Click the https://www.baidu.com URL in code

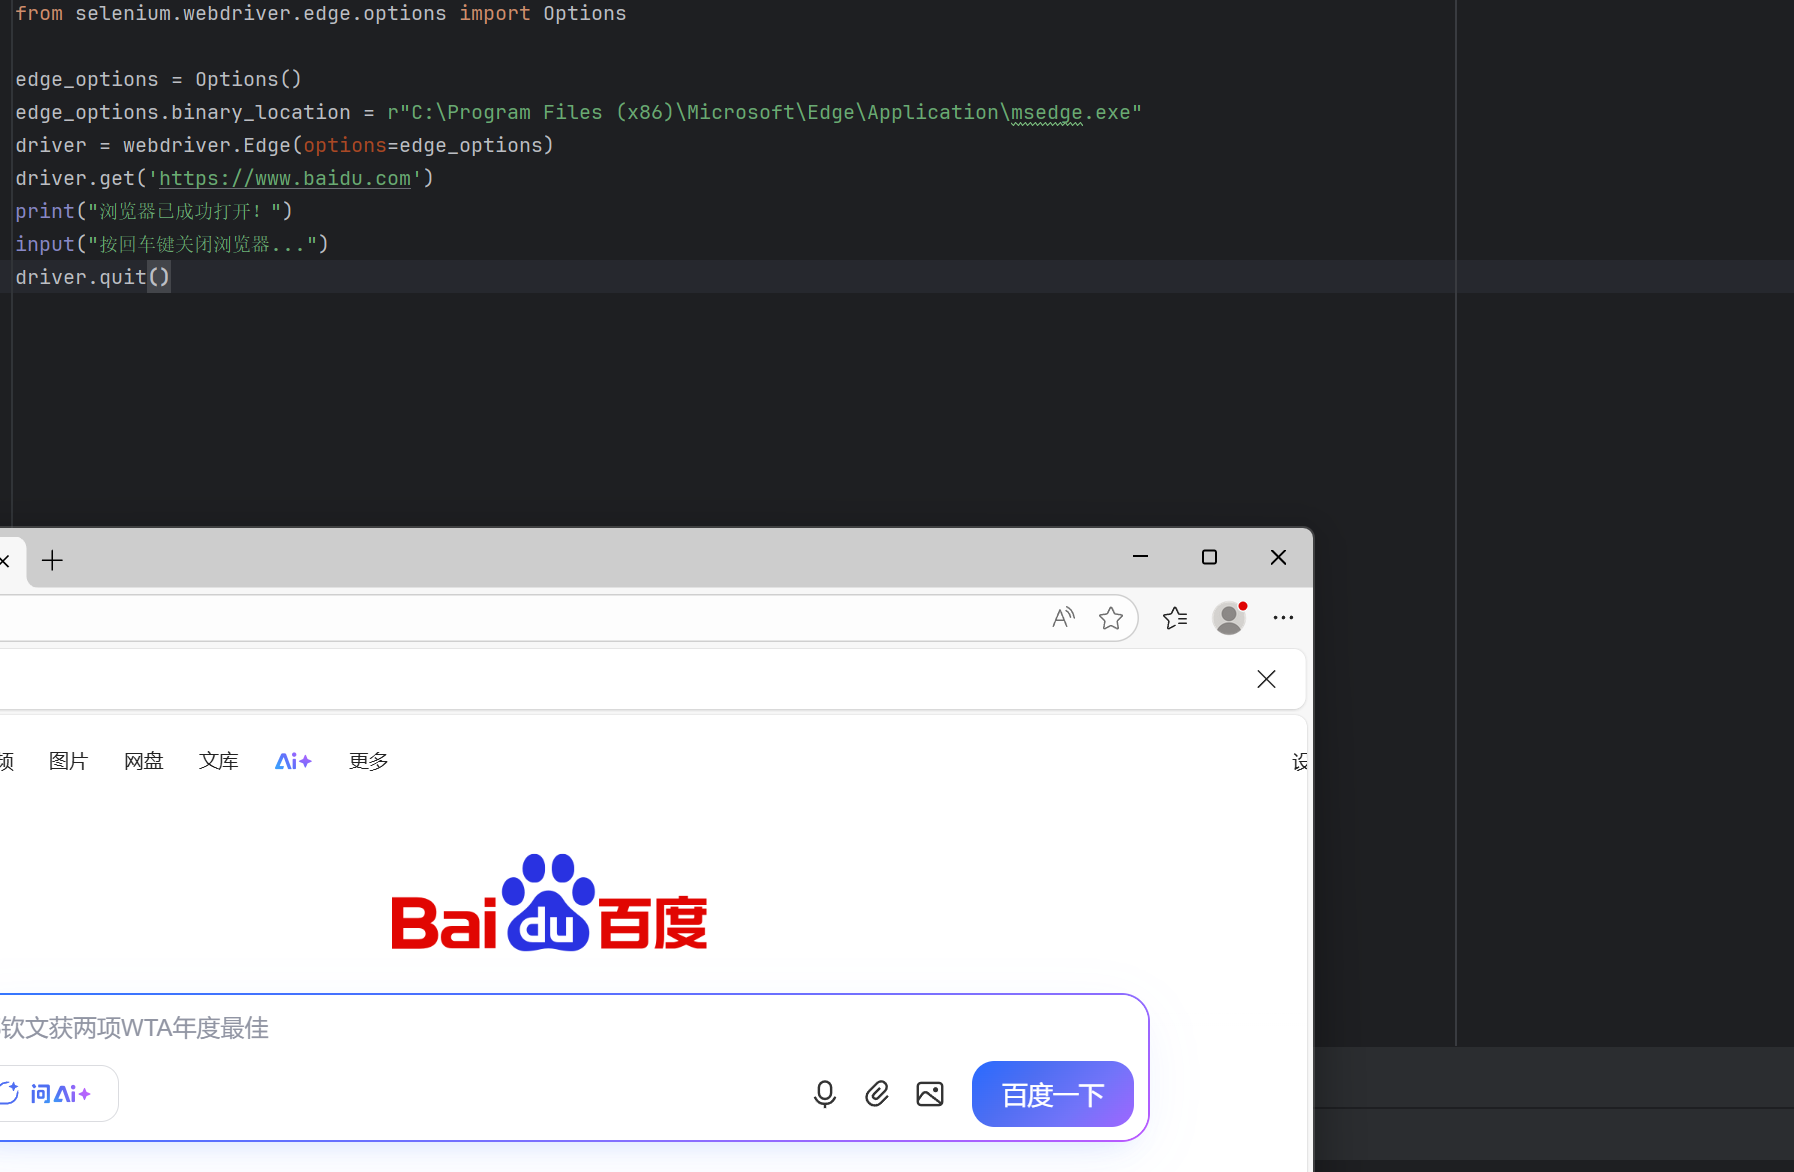[x=285, y=178]
